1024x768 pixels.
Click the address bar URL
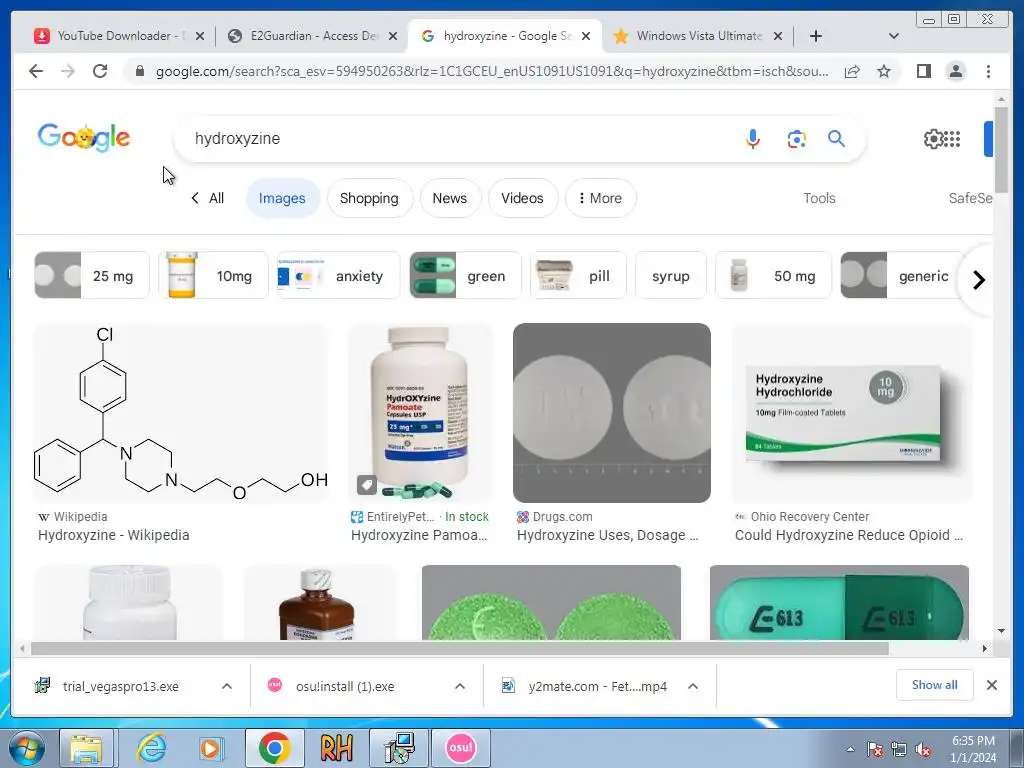pyautogui.click(x=492, y=71)
